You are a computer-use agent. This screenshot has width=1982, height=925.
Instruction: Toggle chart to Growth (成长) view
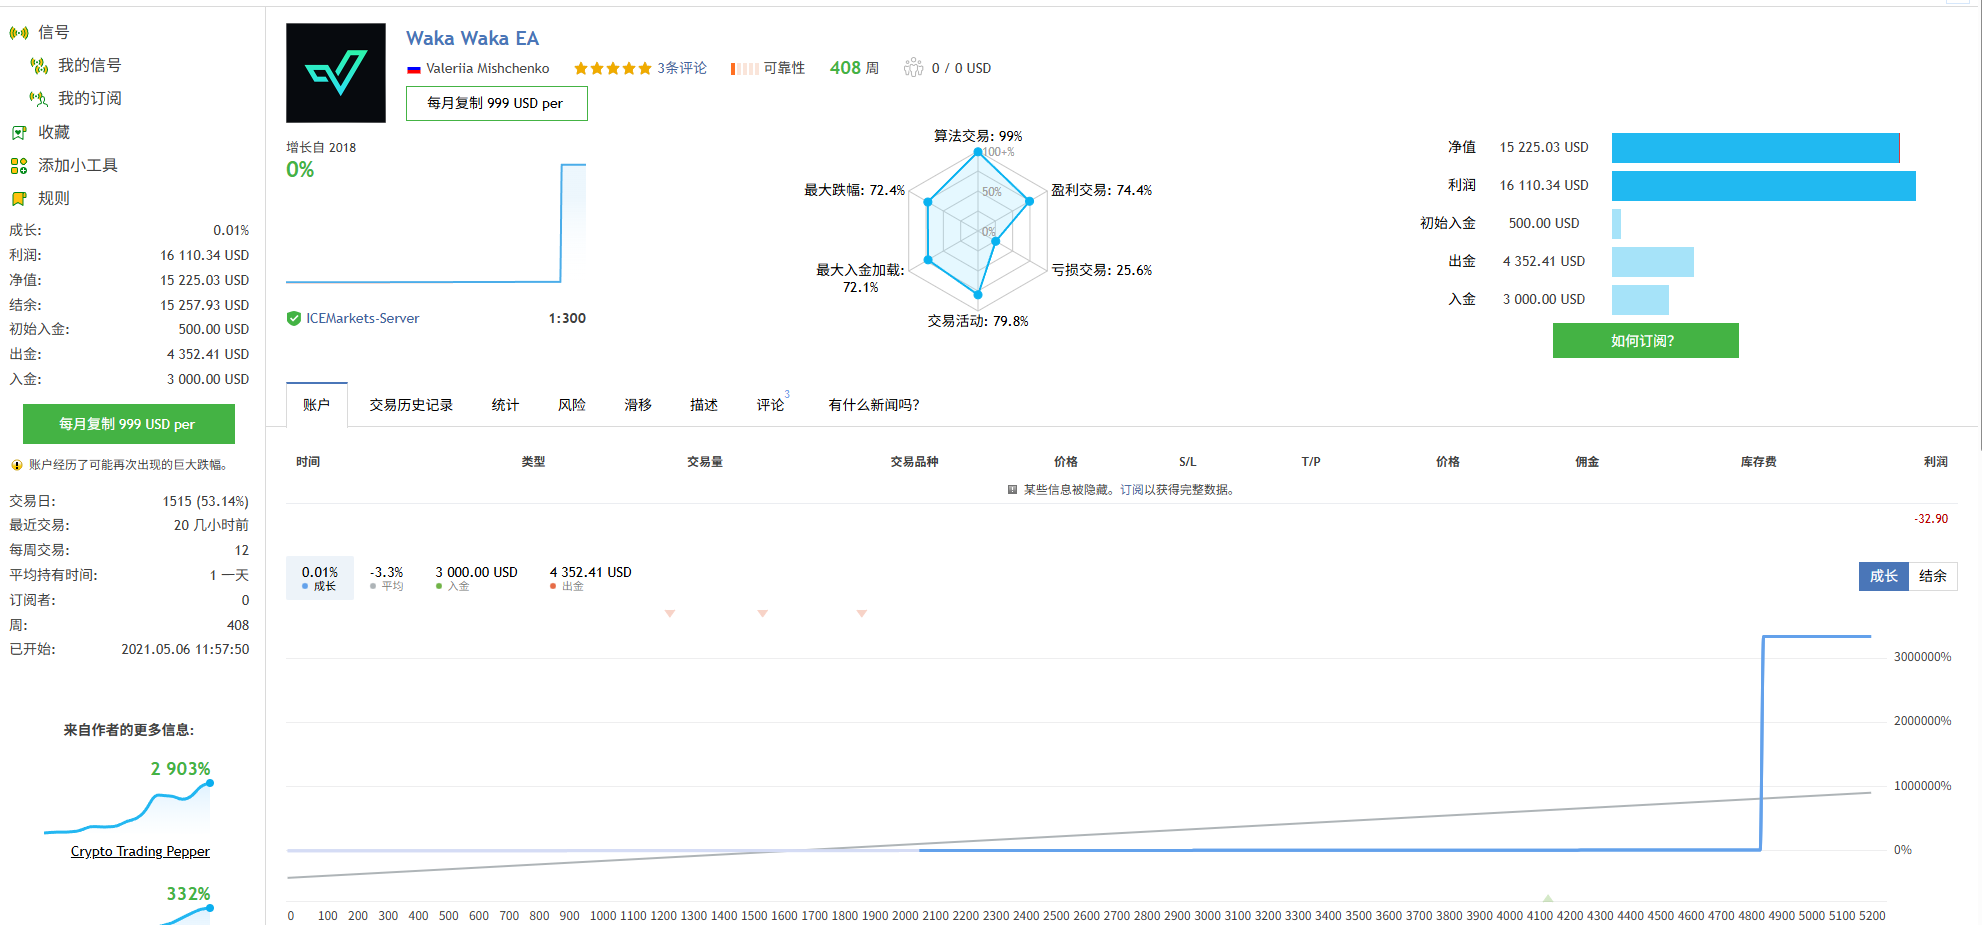[1883, 576]
